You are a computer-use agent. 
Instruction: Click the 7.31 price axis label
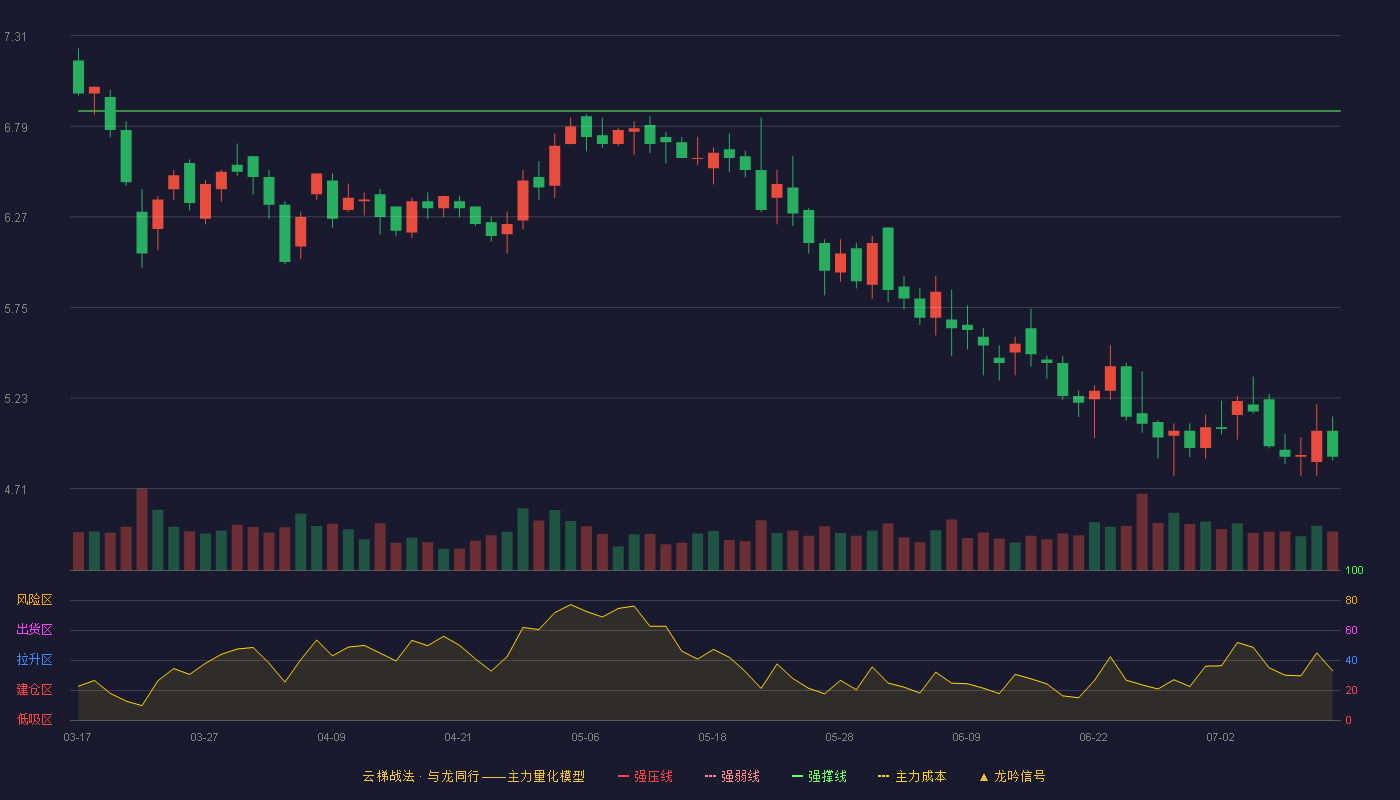click(15, 37)
